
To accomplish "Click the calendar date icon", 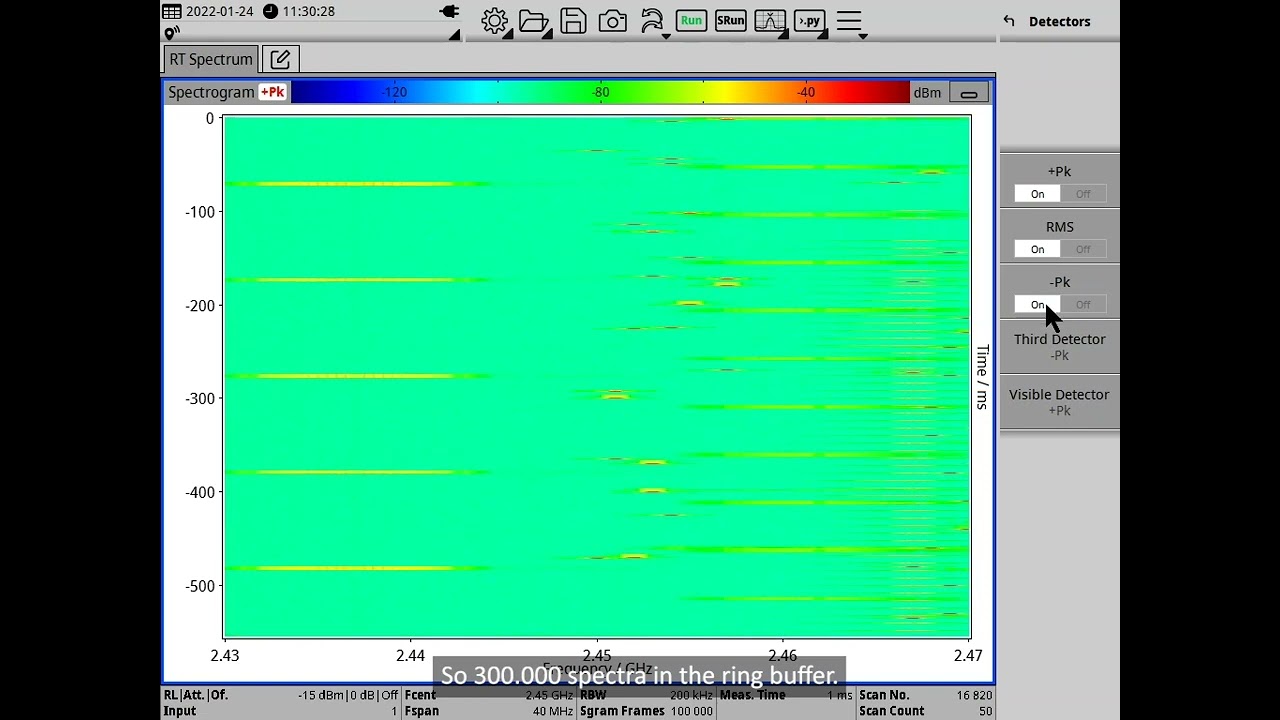I will [172, 11].
